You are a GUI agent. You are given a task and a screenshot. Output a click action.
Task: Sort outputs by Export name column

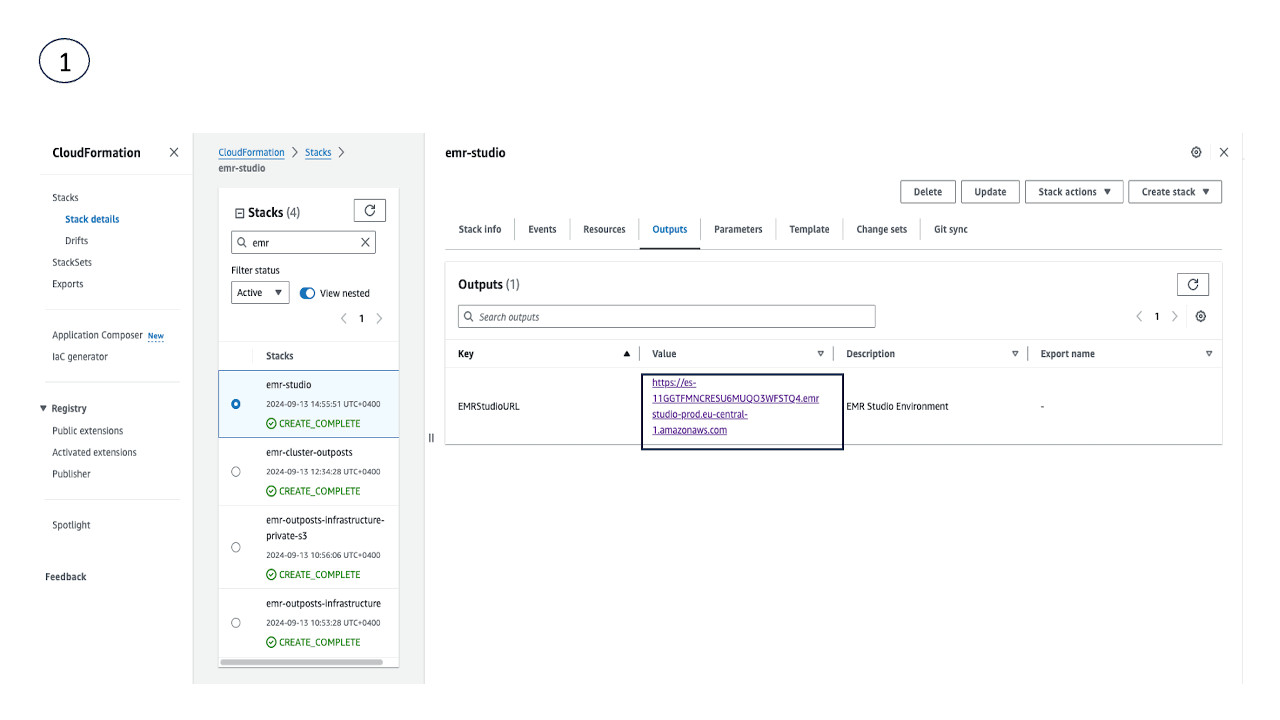[x=1209, y=354]
